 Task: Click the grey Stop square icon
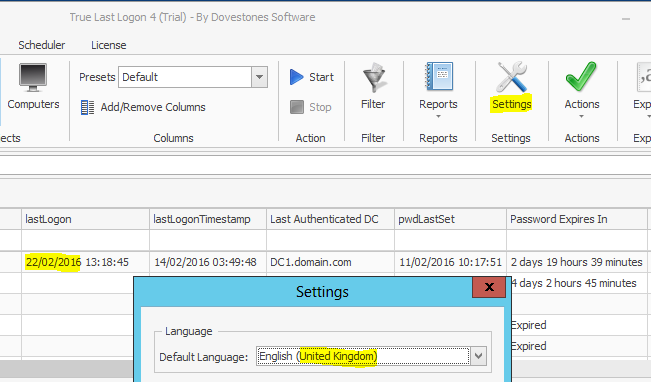point(297,107)
